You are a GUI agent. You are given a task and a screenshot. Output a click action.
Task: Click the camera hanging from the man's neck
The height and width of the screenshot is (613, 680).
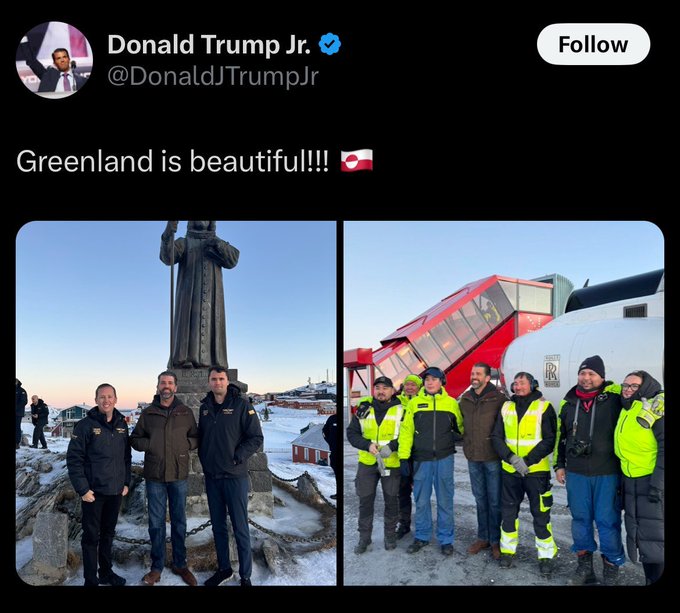(579, 448)
